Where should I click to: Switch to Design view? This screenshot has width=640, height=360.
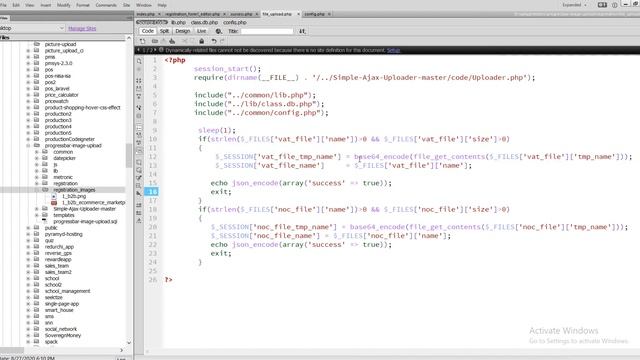click(x=182, y=31)
